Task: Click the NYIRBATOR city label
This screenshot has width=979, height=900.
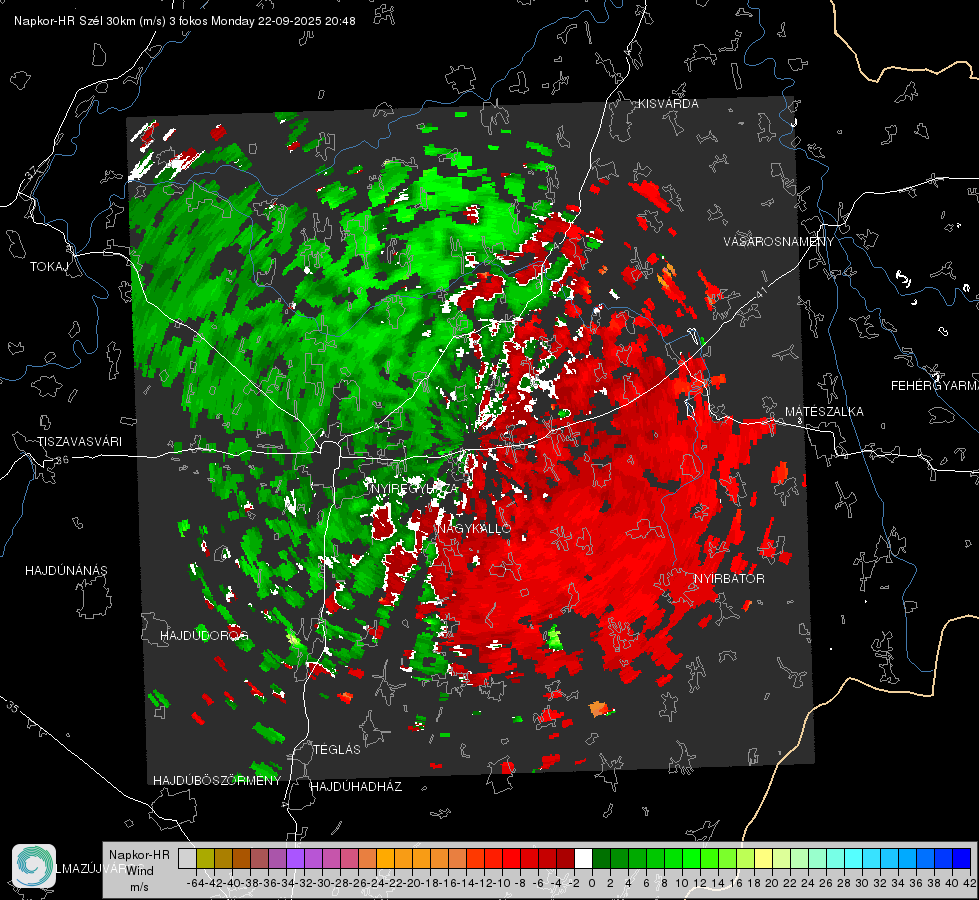Action: tap(729, 579)
